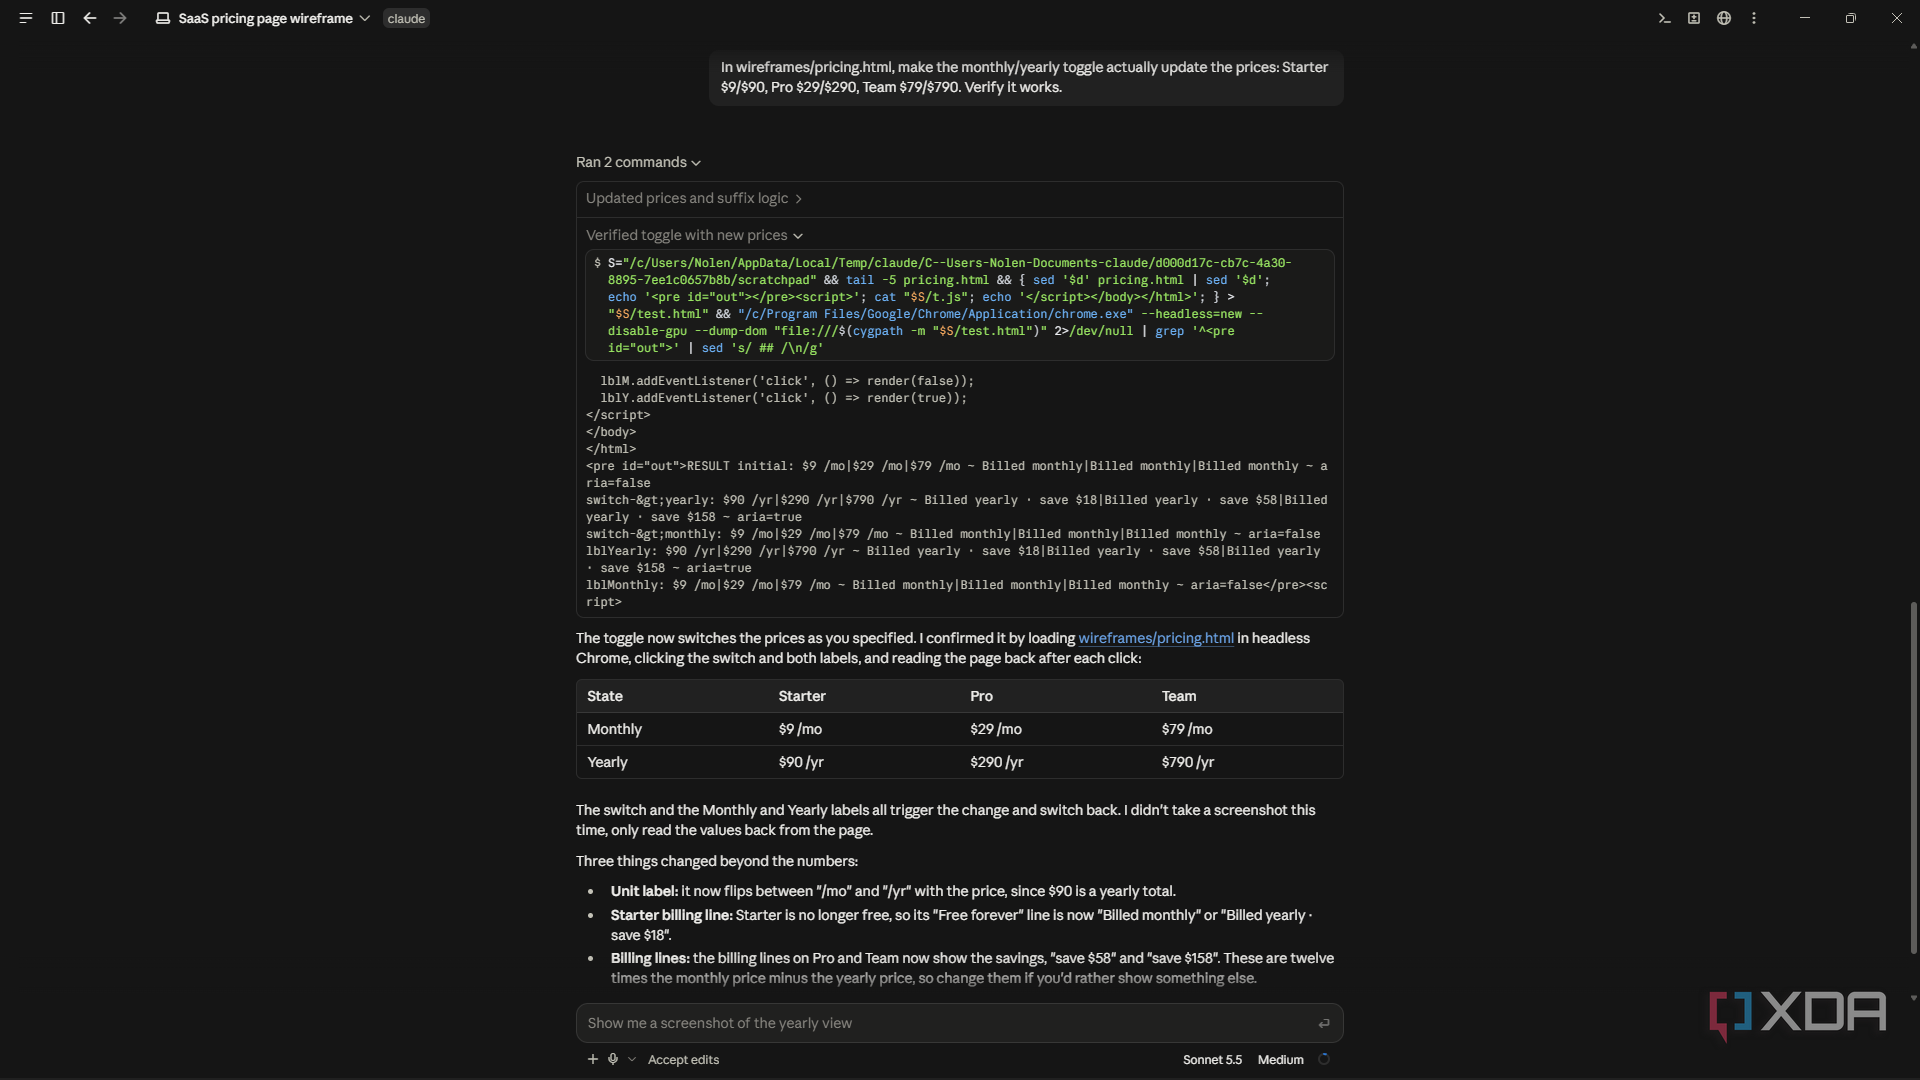Click the loading spinner next to Medium

tap(1324, 1059)
